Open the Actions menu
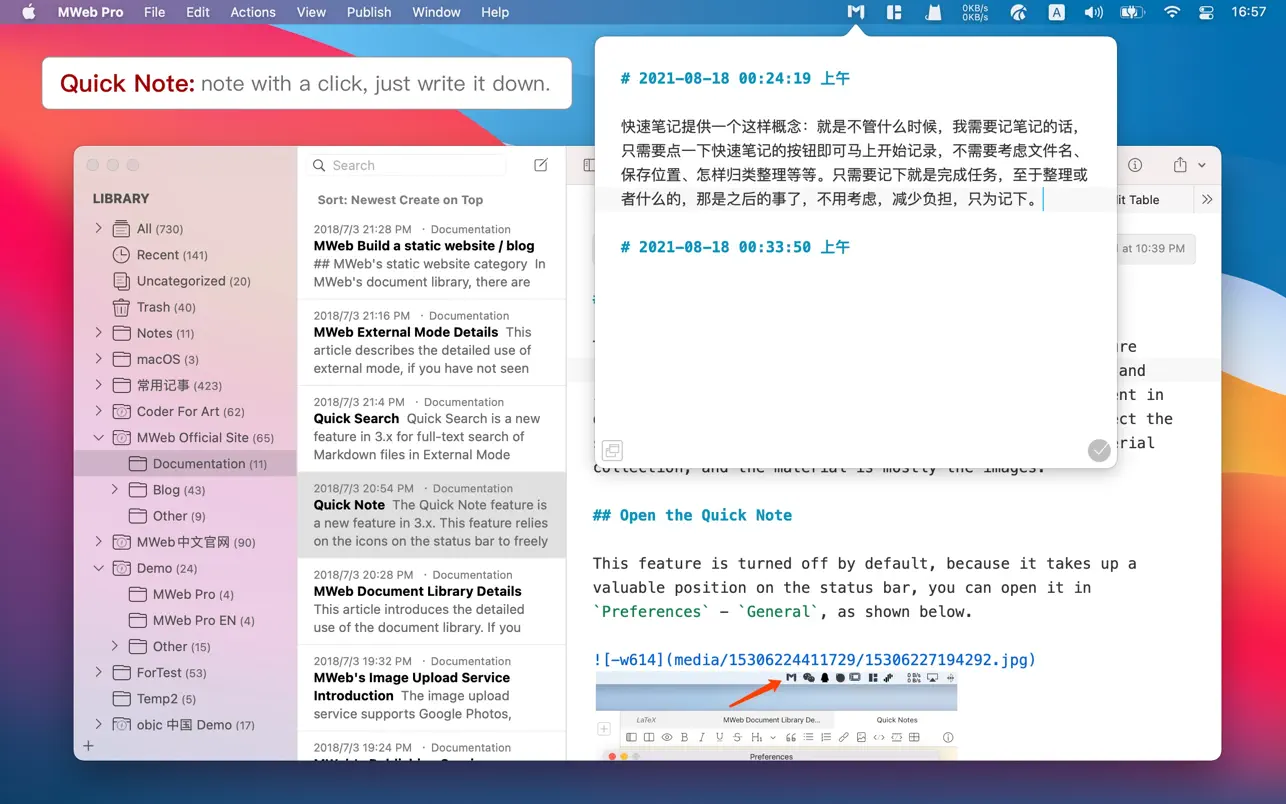Screen dimensions: 1286x804 [252, 12]
